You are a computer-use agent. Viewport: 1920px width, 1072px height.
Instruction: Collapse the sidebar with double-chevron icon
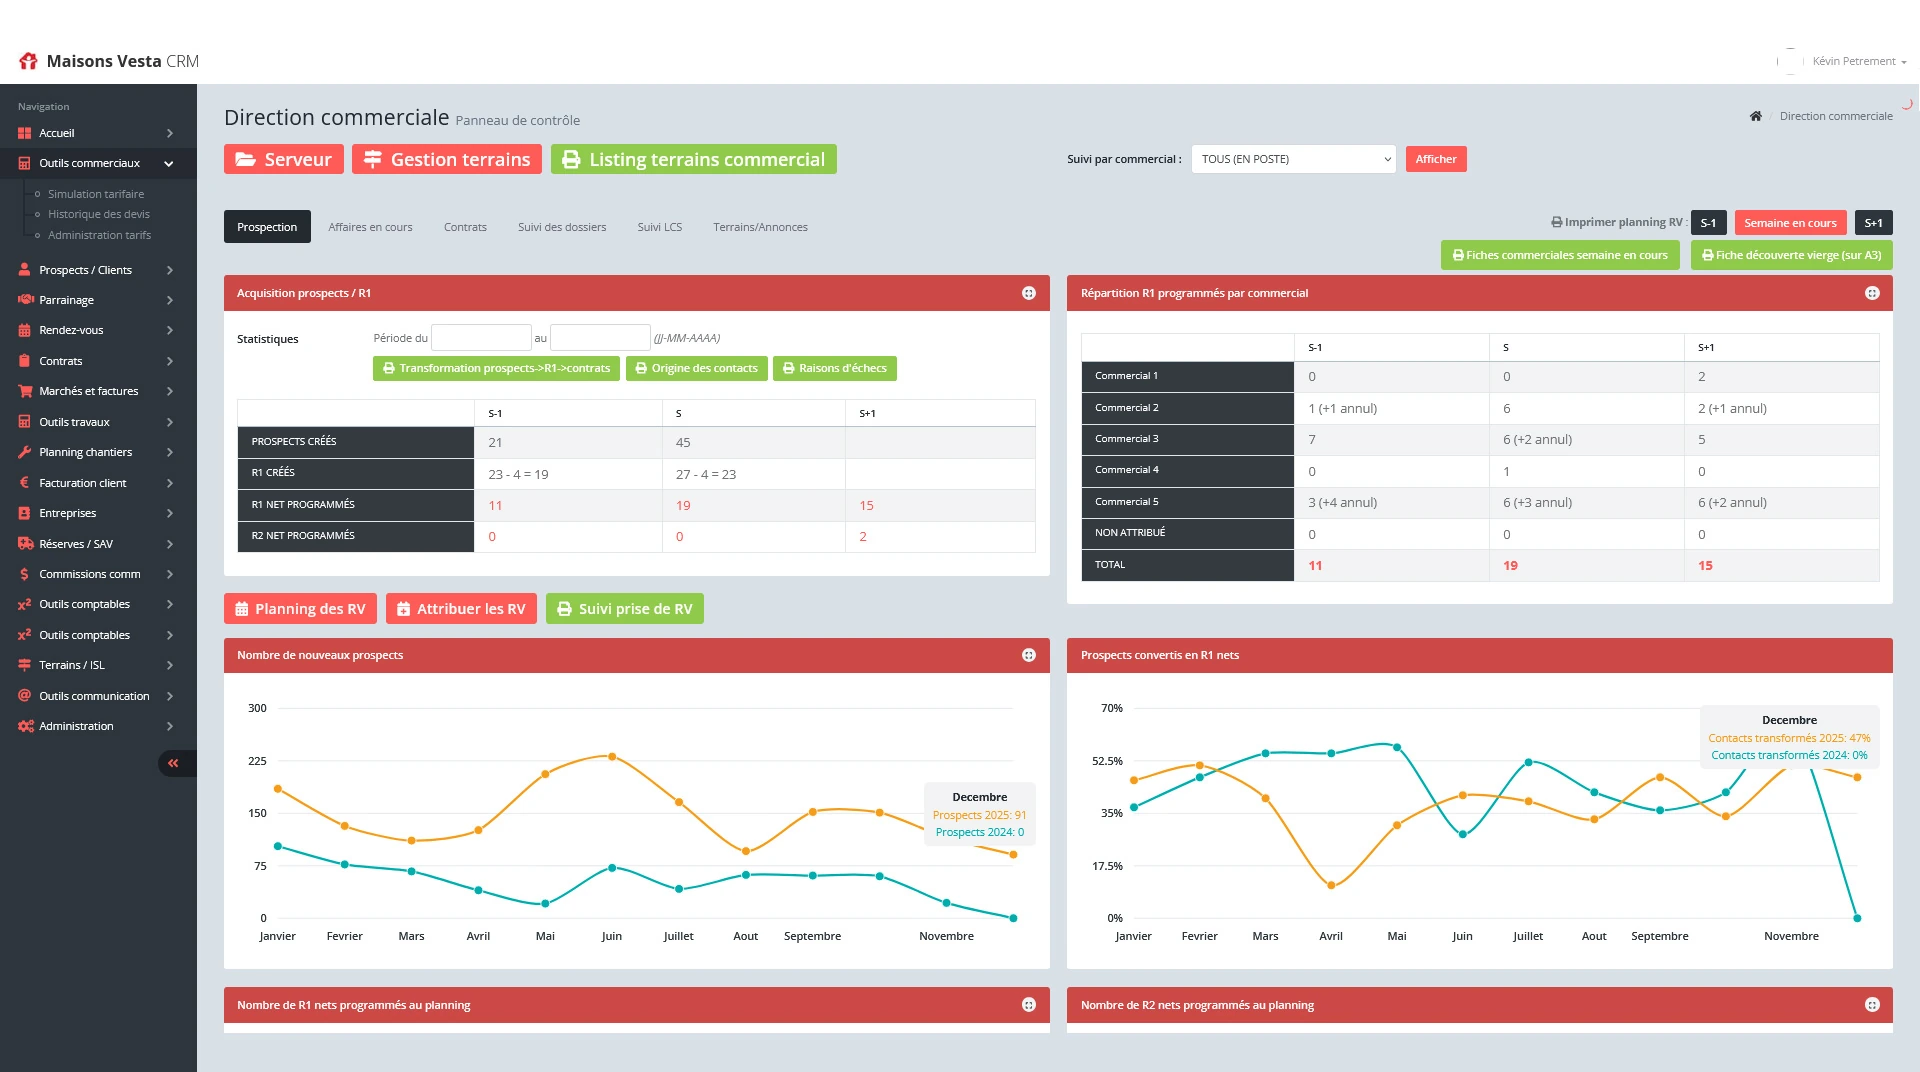174,764
